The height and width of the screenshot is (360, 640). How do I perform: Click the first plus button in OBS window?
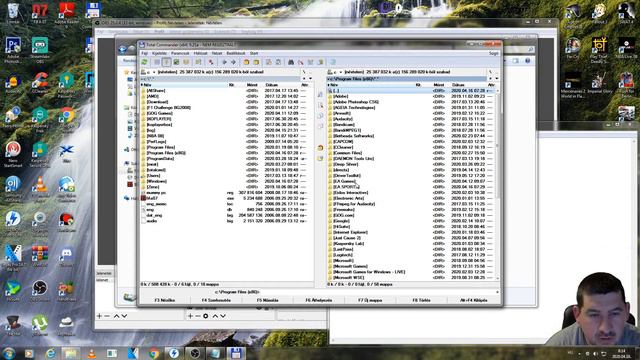[99, 316]
